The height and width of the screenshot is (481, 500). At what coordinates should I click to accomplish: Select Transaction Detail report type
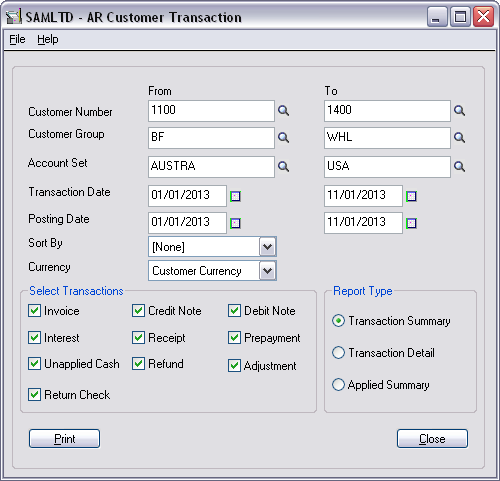338,353
